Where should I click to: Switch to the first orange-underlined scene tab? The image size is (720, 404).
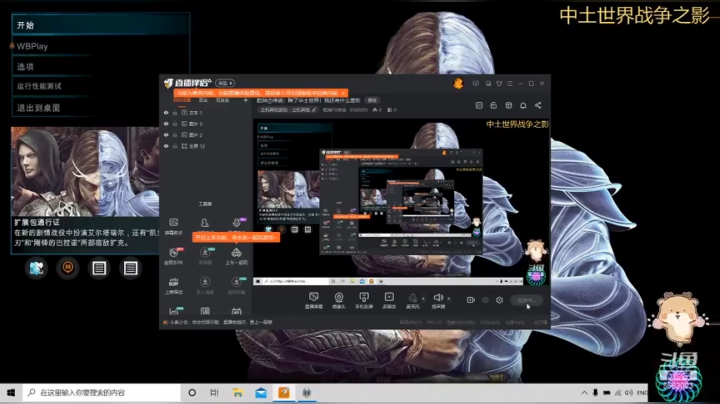tap(181, 100)
